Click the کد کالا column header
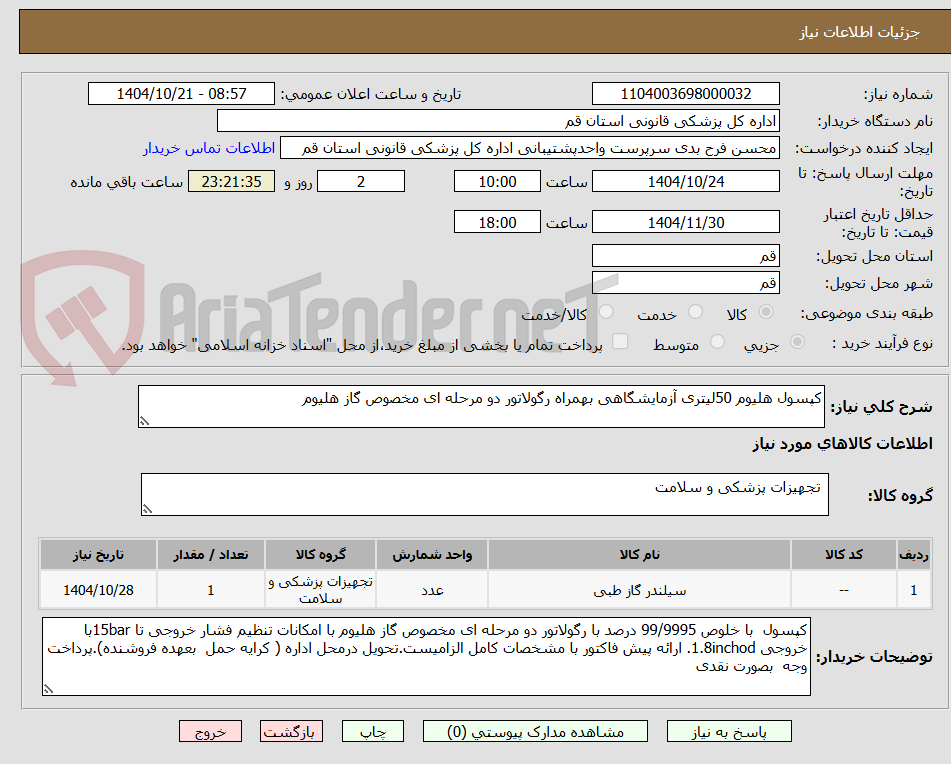This screenshot has height=764, width=951. 844,554
